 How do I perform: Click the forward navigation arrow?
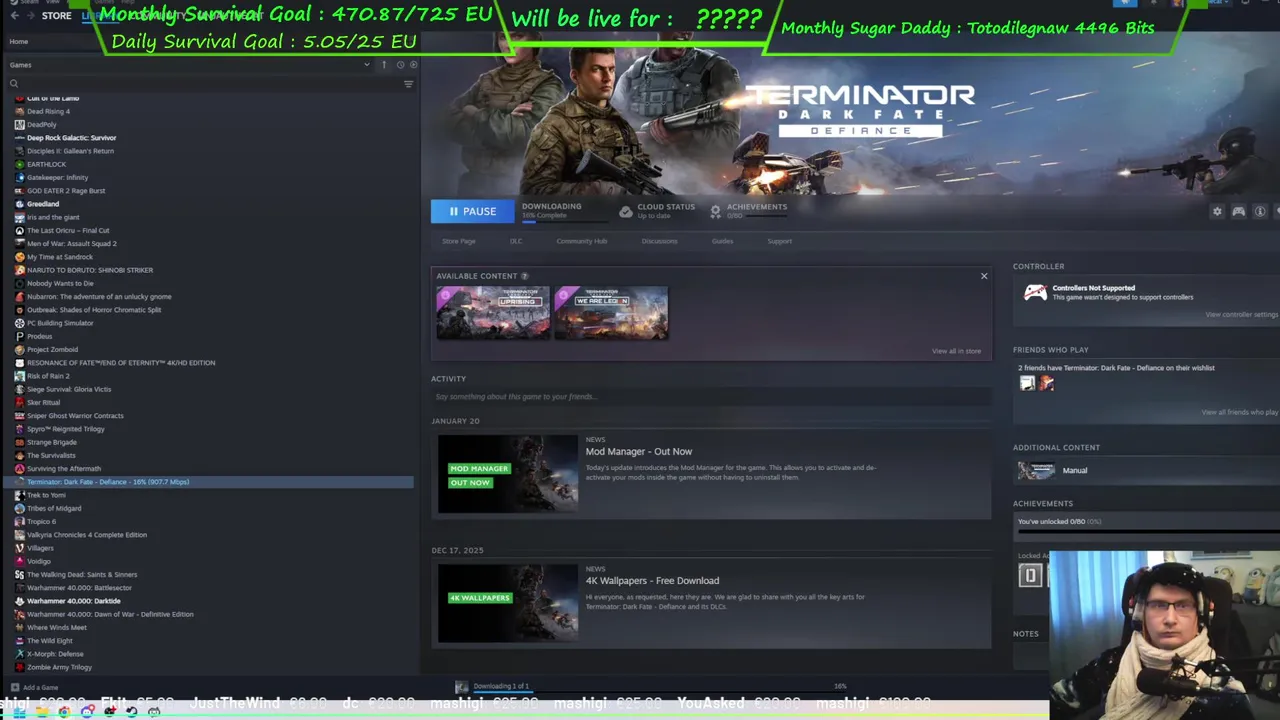click(x=30, y=15)
